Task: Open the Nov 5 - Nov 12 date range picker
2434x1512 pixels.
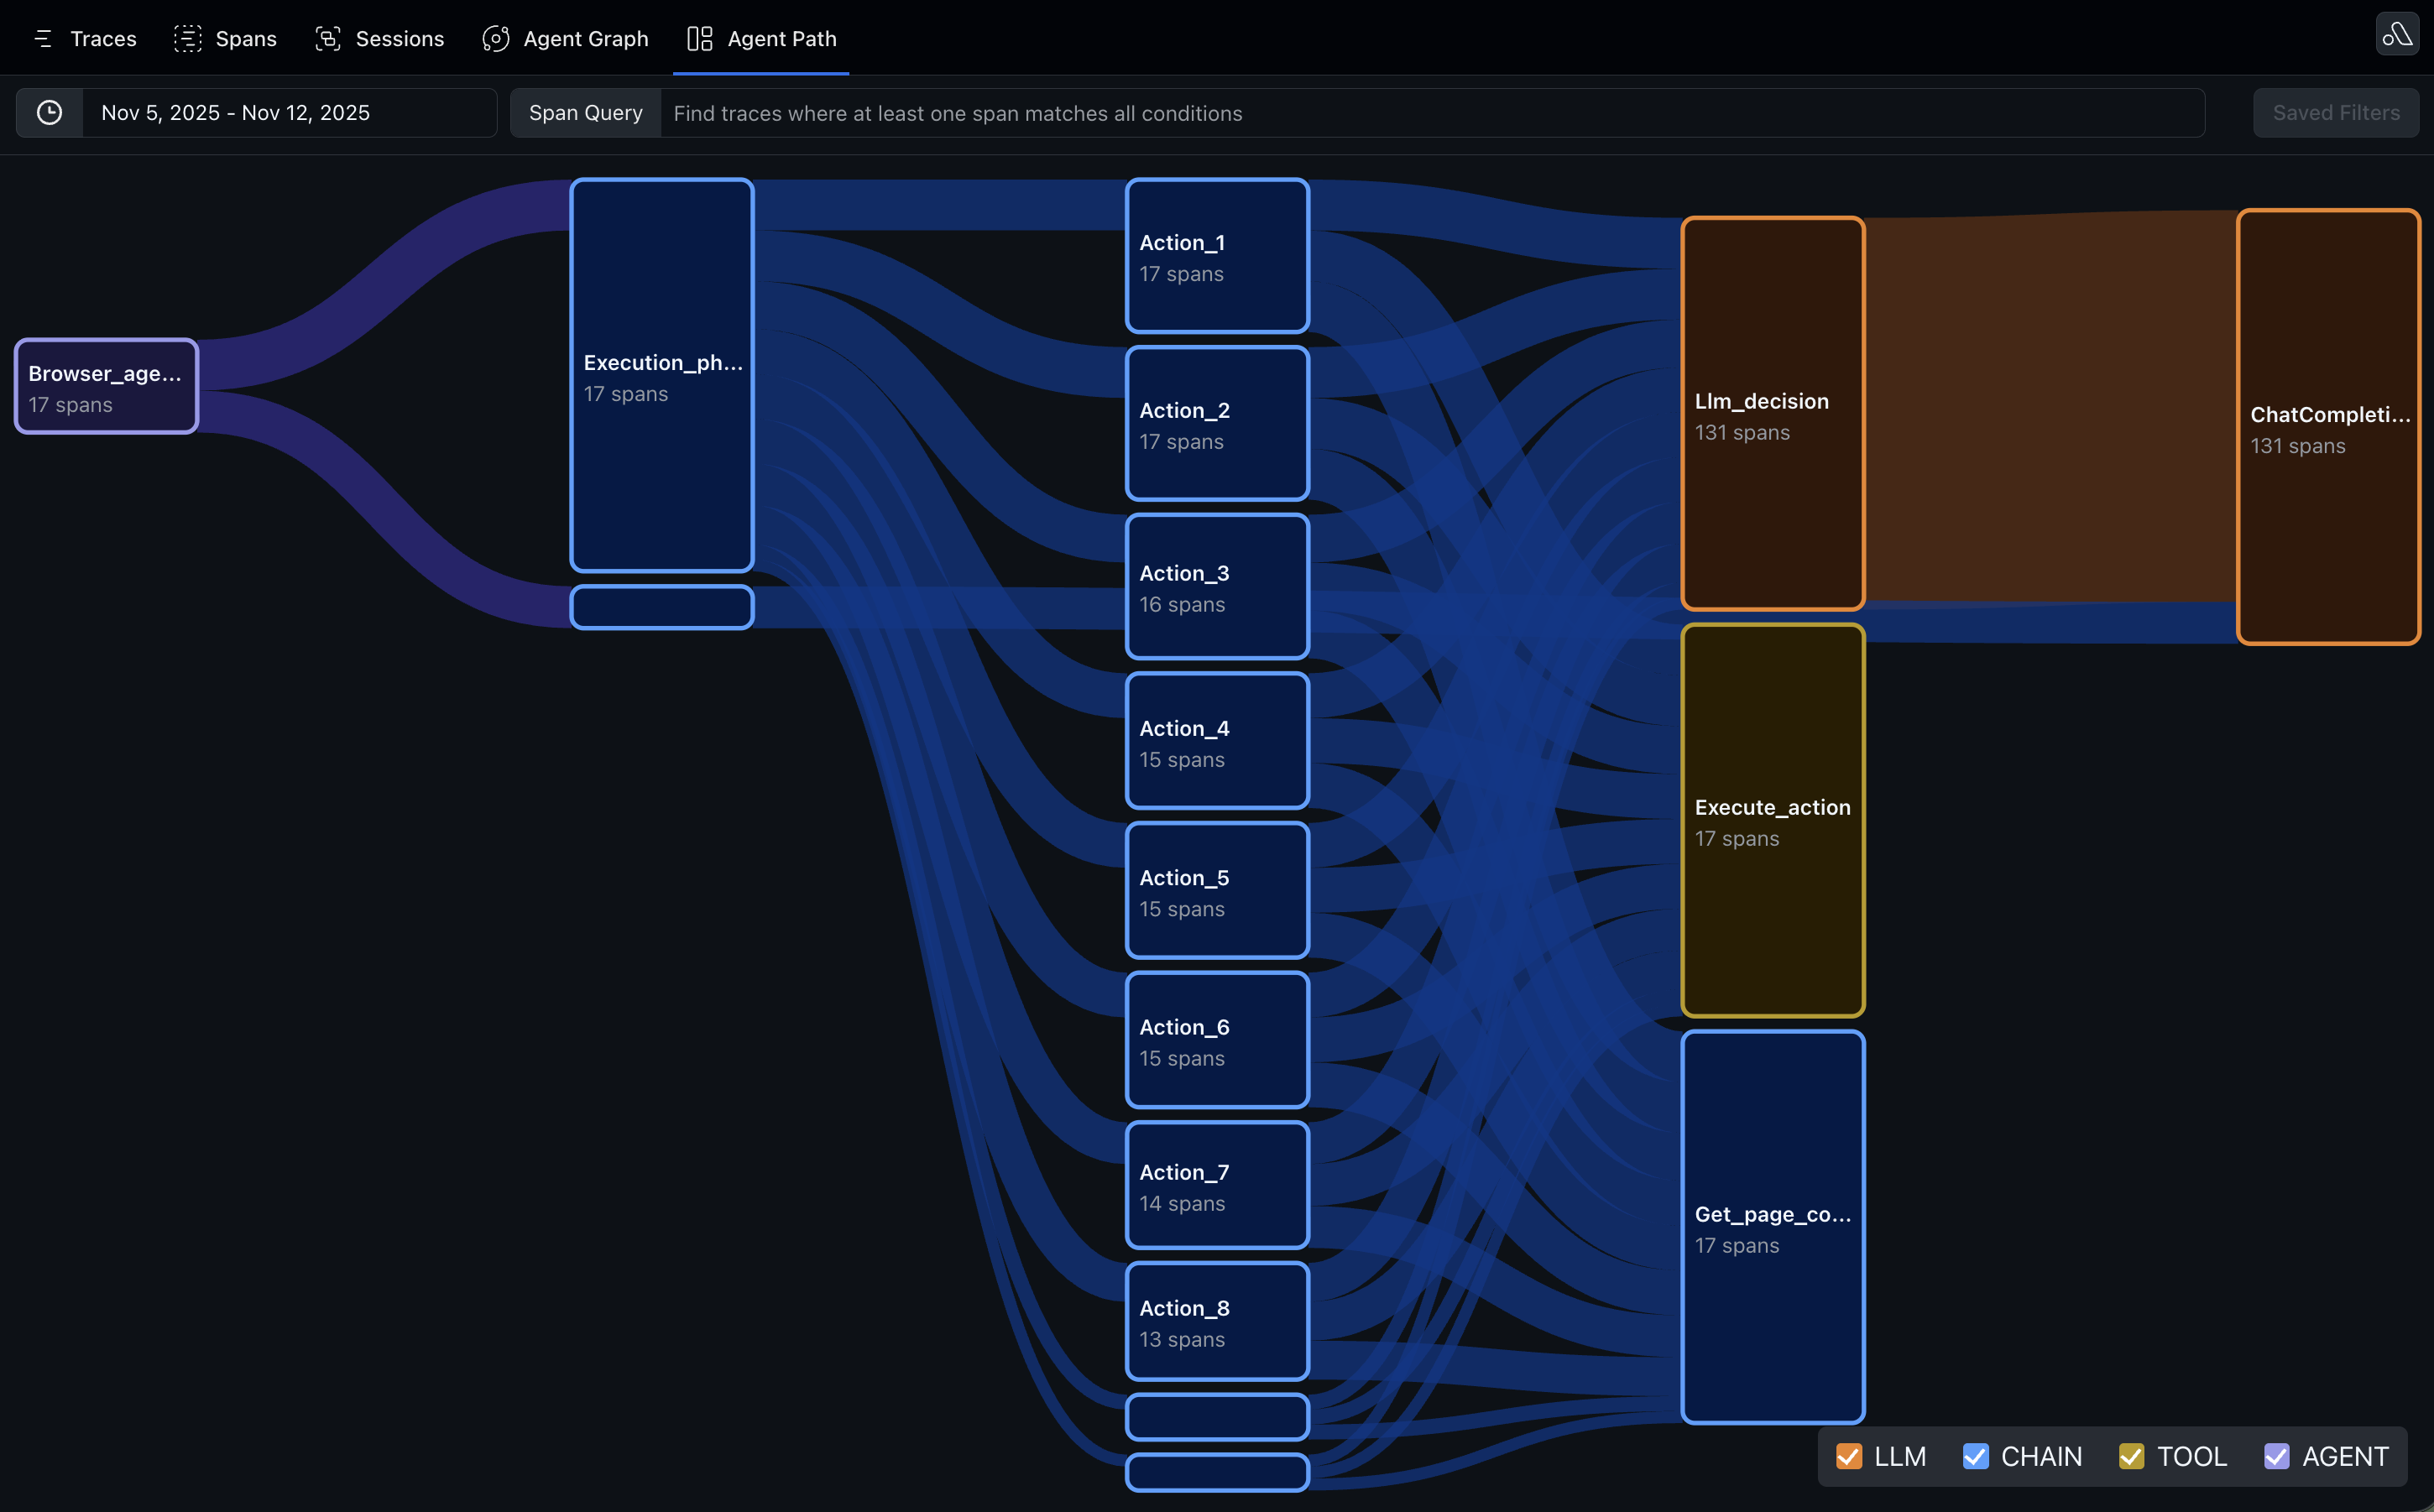Action: point(288,113)
